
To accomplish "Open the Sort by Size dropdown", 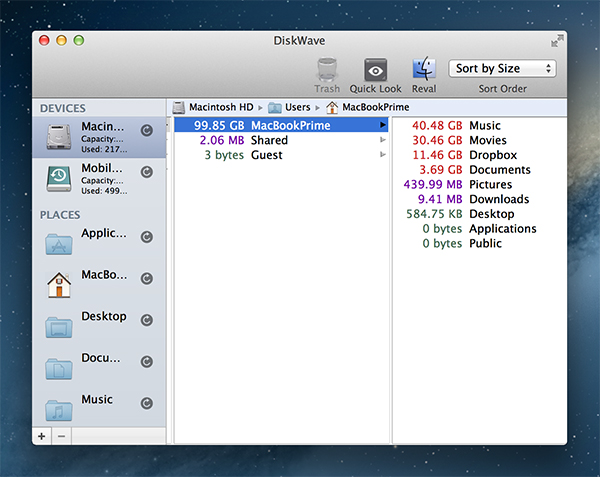I will coord(502,69).
